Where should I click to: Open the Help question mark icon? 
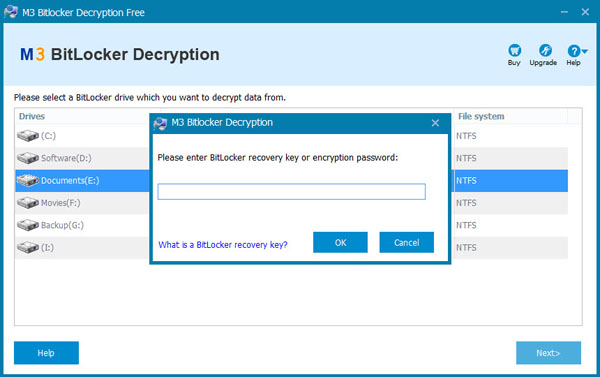point(574,51)
